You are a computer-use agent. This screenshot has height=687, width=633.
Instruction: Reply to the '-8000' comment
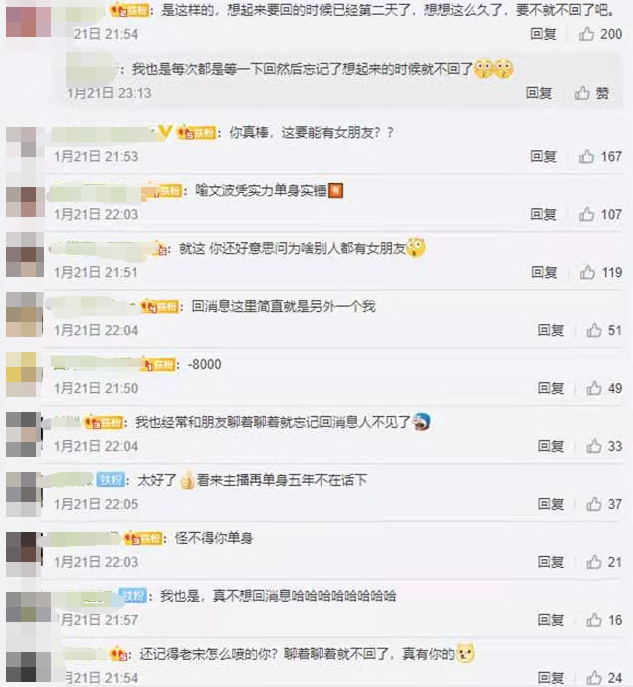(x=551, y=388)
